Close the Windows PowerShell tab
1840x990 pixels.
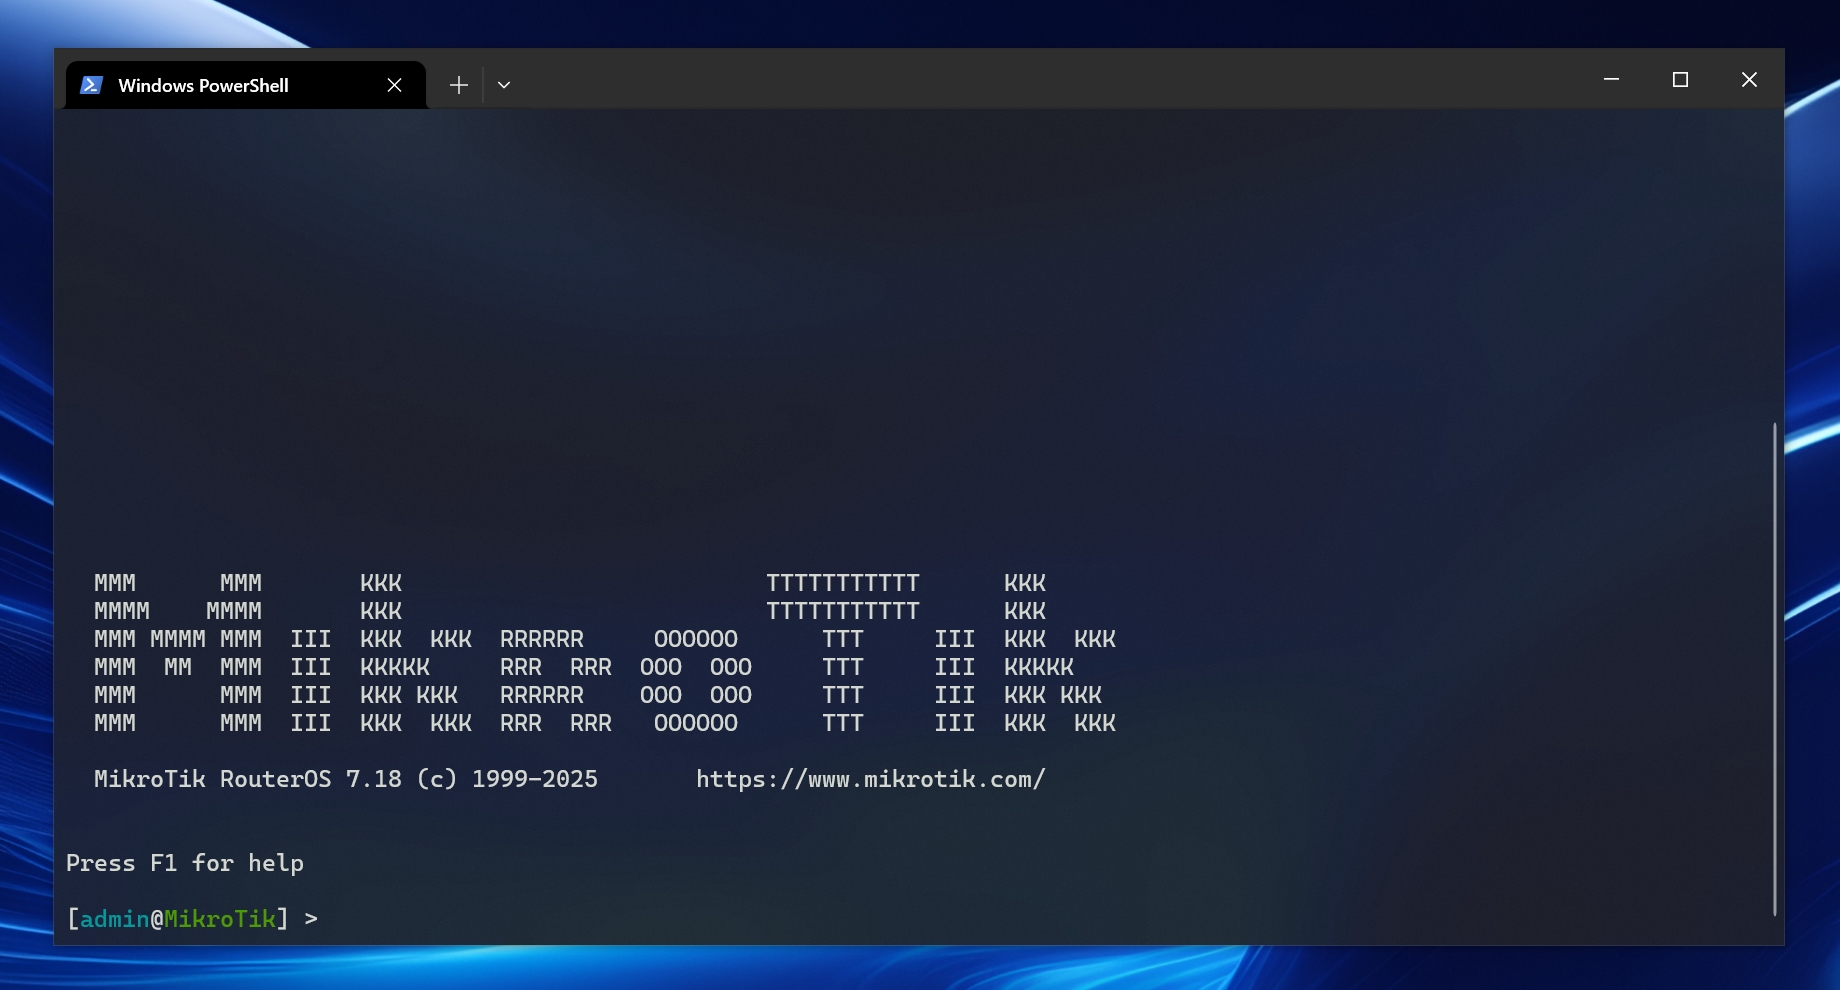pyautogui.click(x=394, y=85)
